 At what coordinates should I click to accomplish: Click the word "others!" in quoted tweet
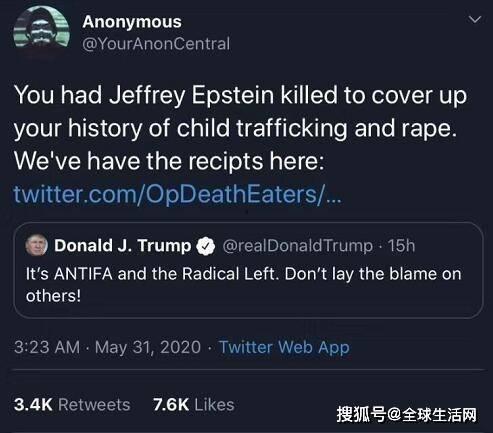[x=53, y=296]
